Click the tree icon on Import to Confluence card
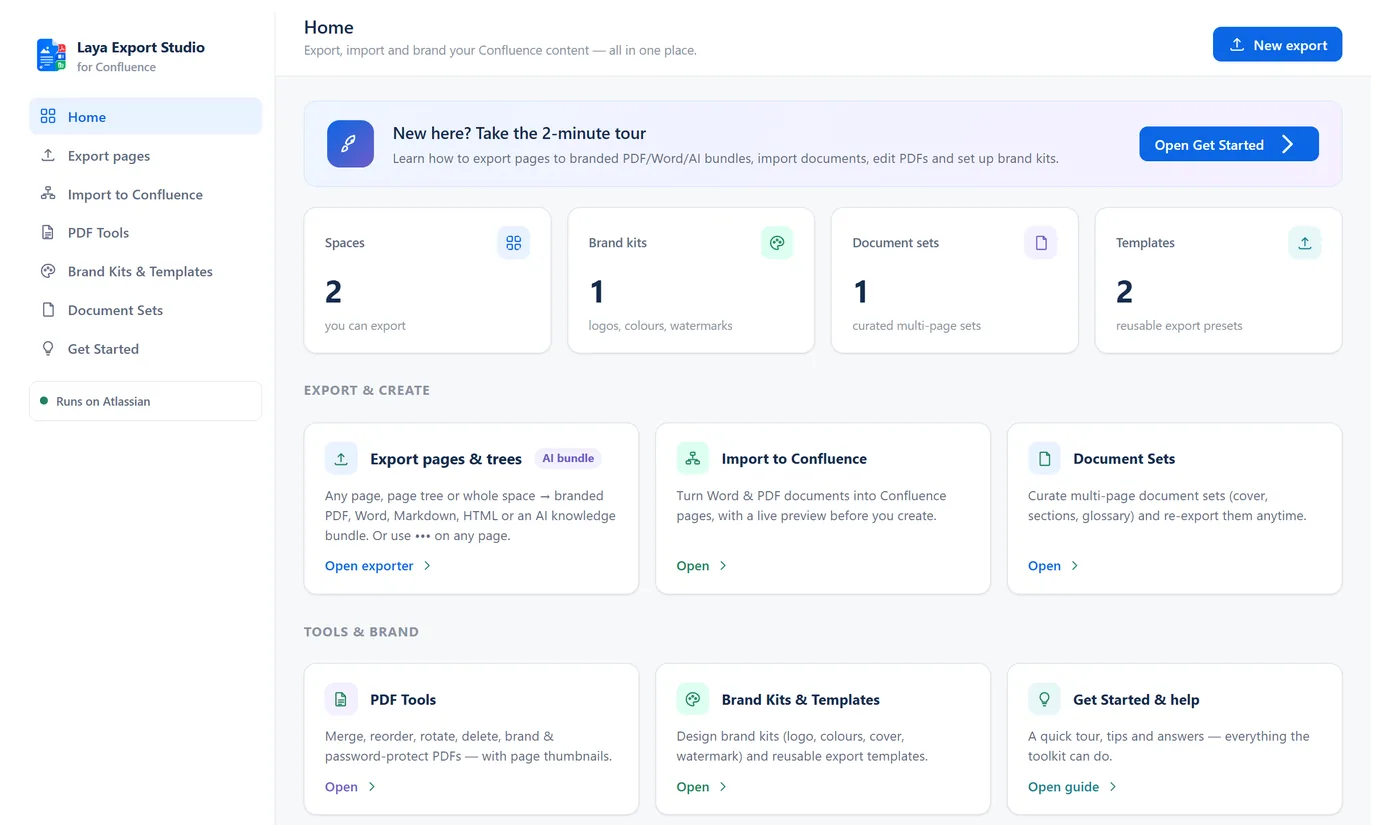The image size is (1400, 825). (x=693, y=458)
